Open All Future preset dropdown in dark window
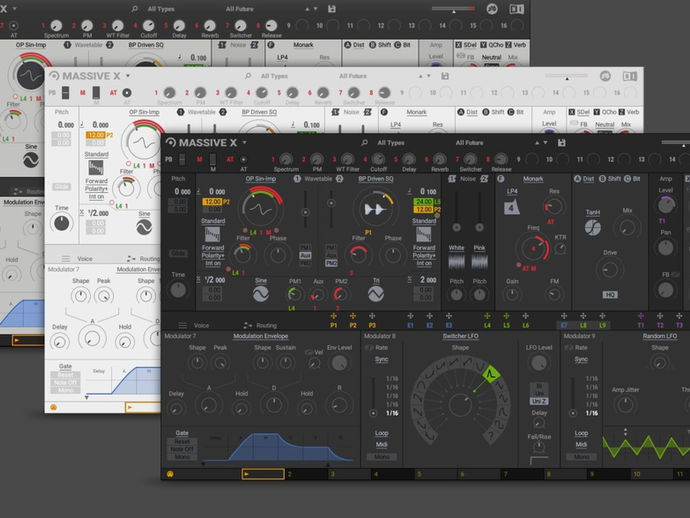Screen dimensions: 690x518 [469, 143]
